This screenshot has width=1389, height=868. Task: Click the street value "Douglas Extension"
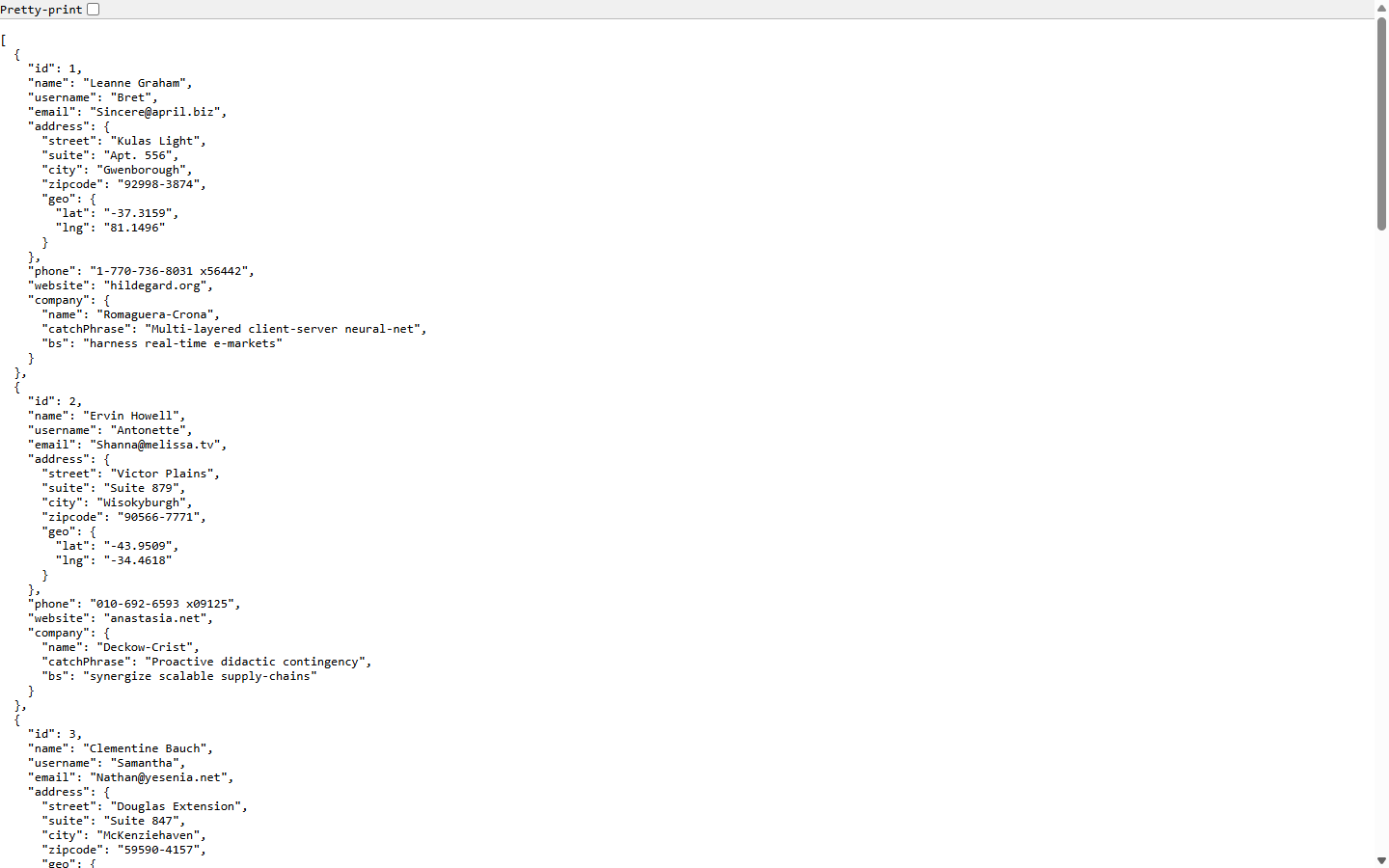tap(177, 806)
